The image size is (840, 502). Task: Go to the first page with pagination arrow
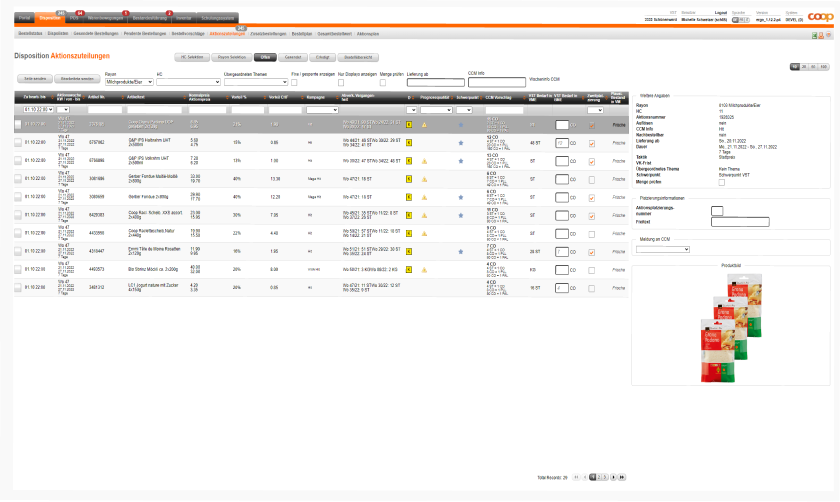pyautogui.click(x=576, y=477)
